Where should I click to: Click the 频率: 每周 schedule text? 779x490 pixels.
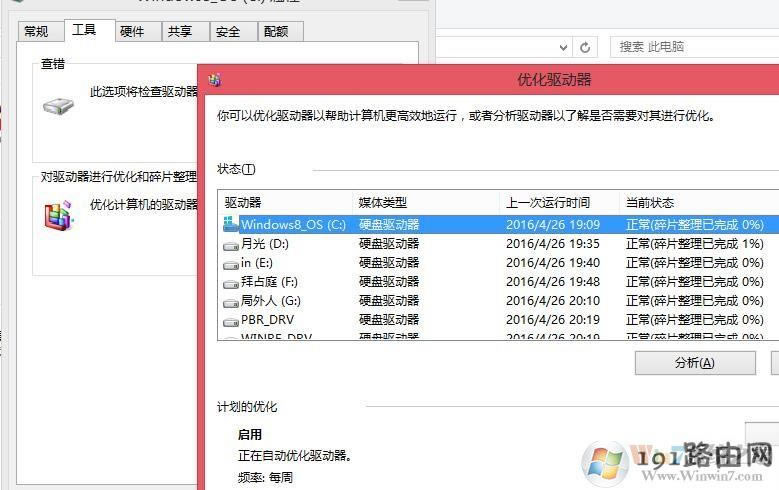[265, 478]
